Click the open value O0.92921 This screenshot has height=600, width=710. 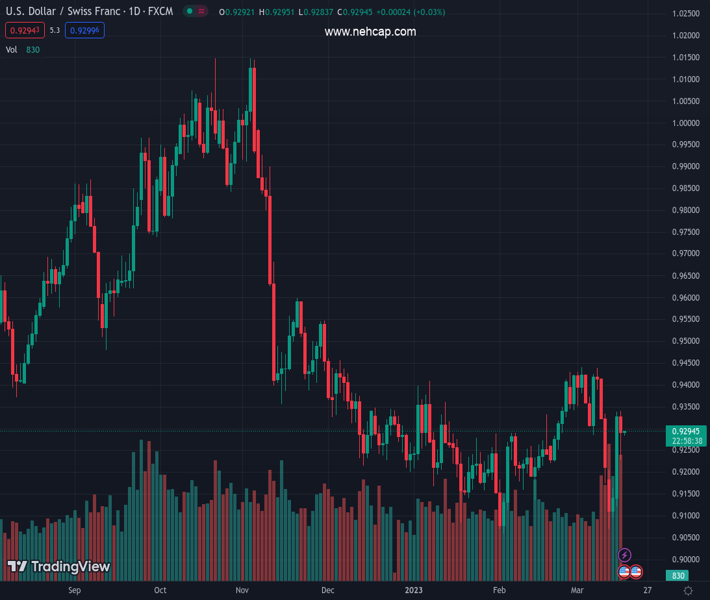(x=237, y=12)
